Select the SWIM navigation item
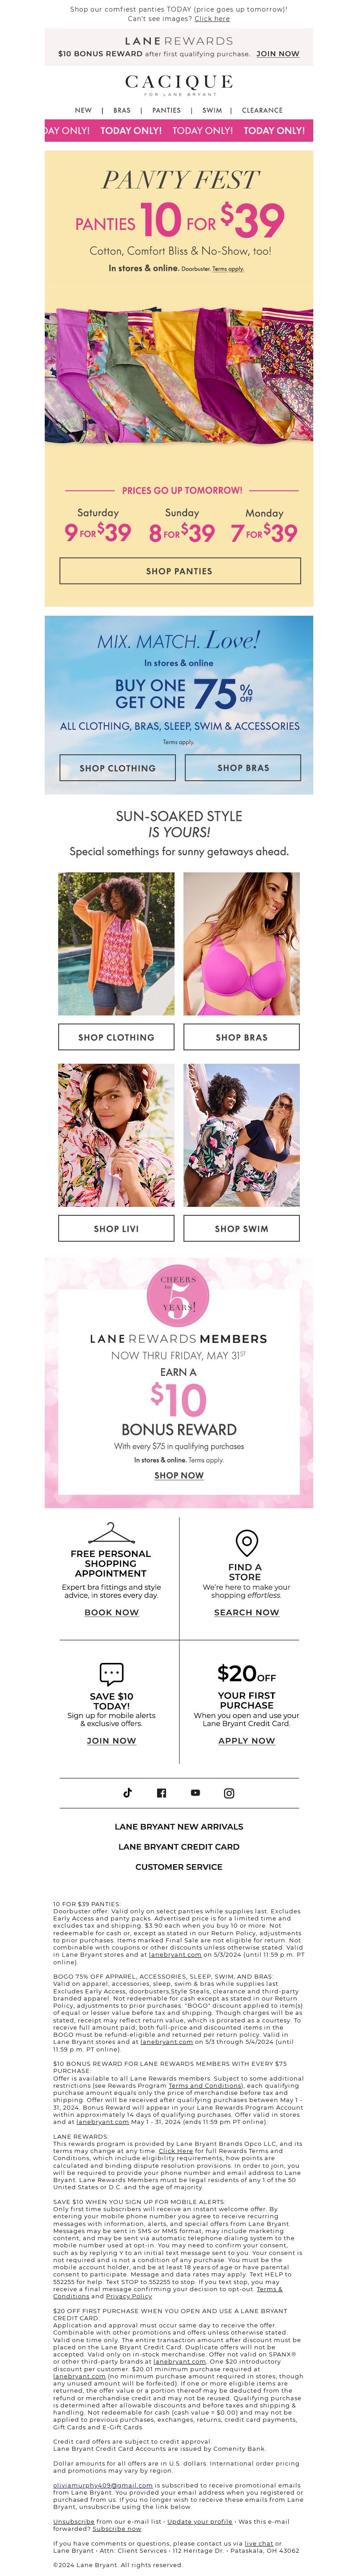Image resolution: width=358 pixels, height=2576 pixels. (x=212, y=110)
